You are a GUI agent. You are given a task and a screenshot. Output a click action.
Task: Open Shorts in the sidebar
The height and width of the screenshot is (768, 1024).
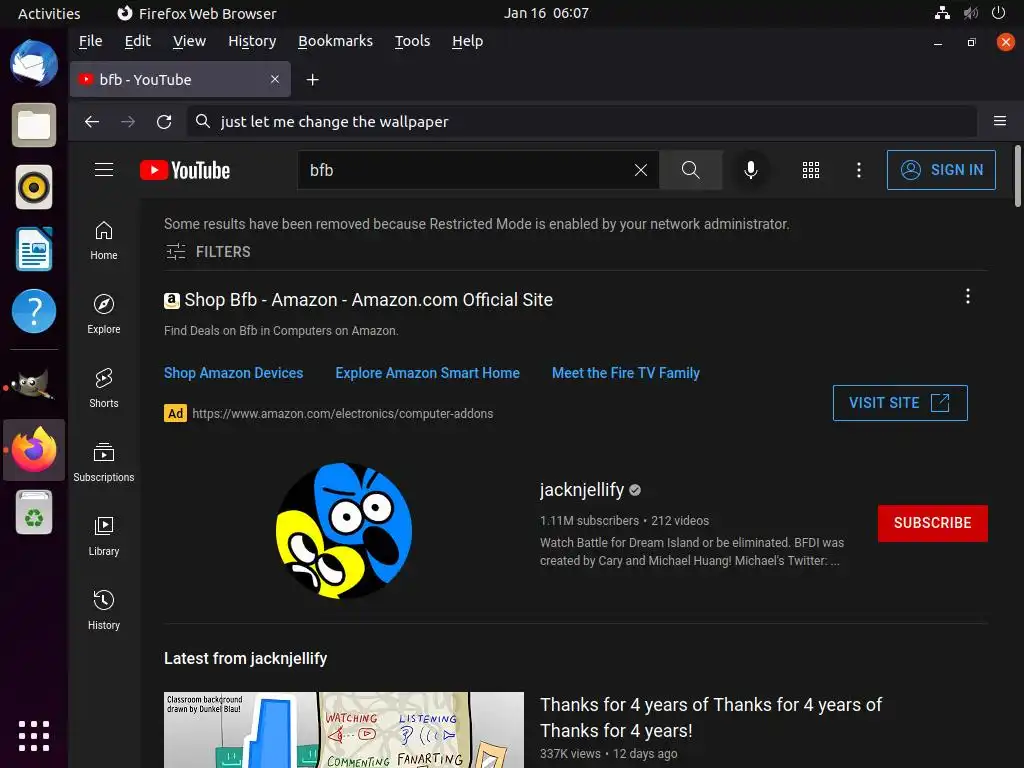click(104, 389)
